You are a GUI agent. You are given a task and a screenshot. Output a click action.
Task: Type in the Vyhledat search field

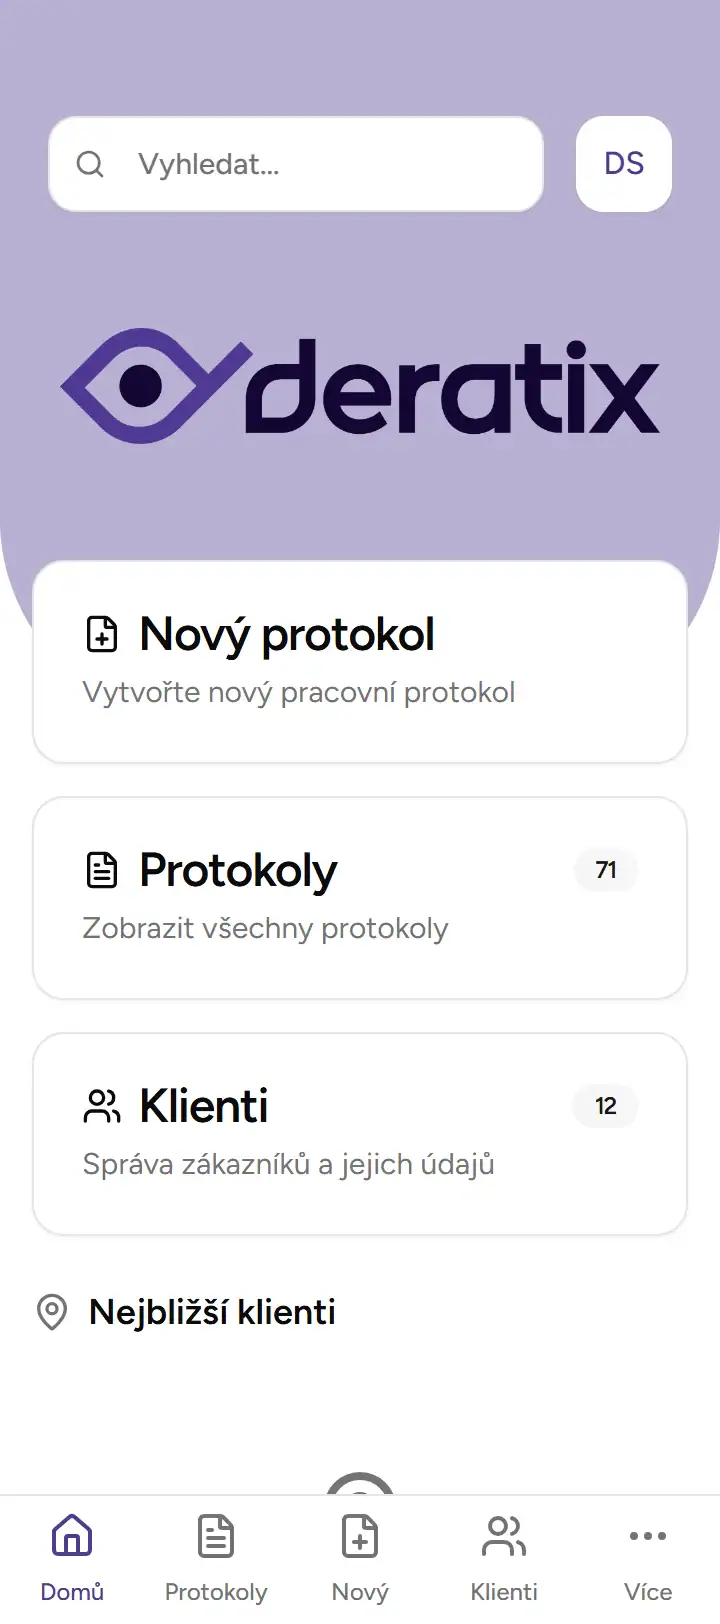pos(320,164)
